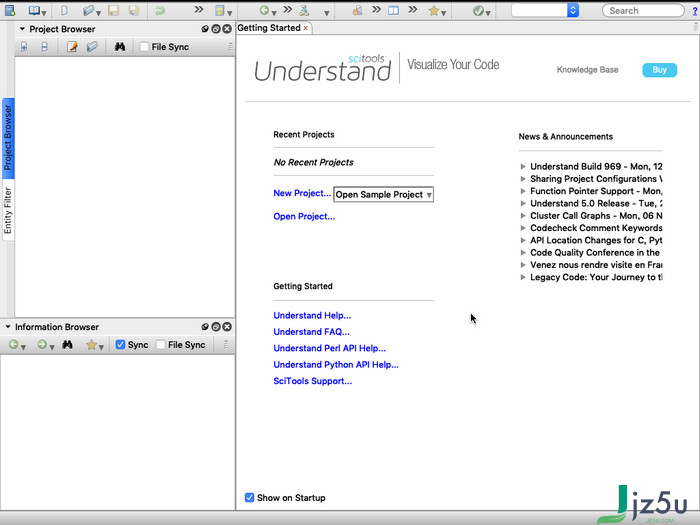
Task: Expand the Legacy Code news item
Action: [523, 277]
